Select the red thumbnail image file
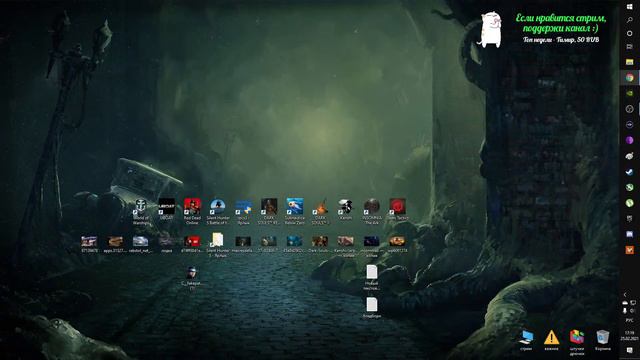This screenshot has width=640, height=360. point(192,244)
